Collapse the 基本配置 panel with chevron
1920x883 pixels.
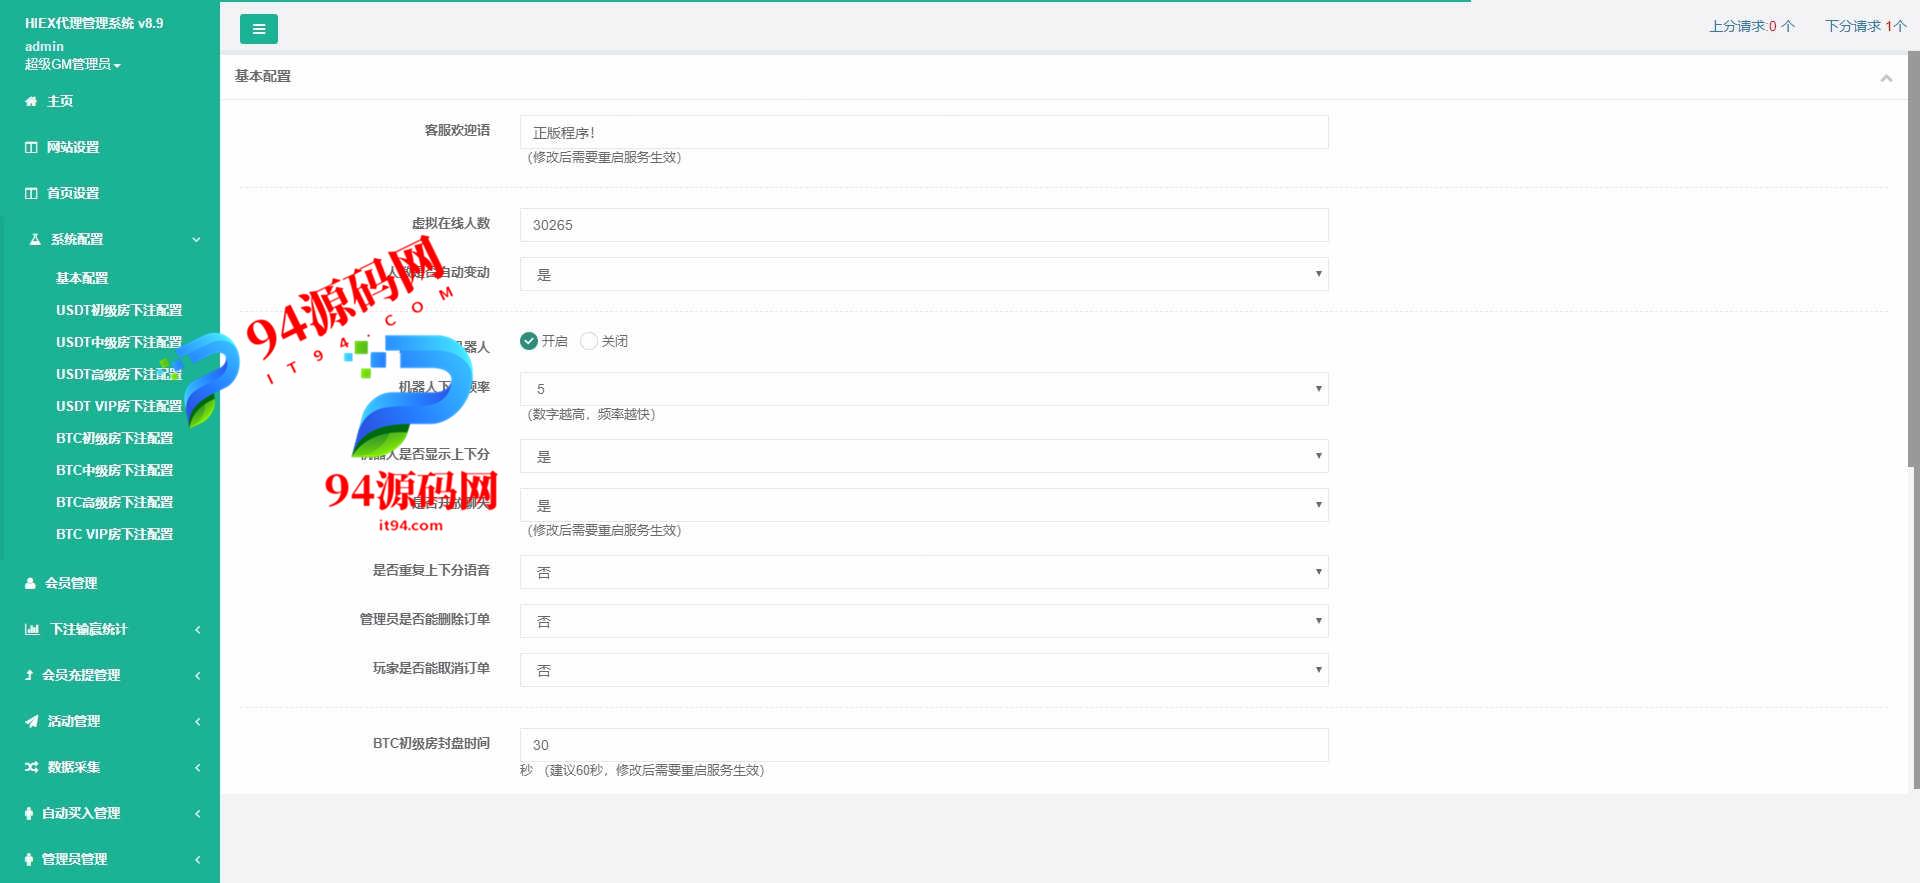pos(1886,77)
